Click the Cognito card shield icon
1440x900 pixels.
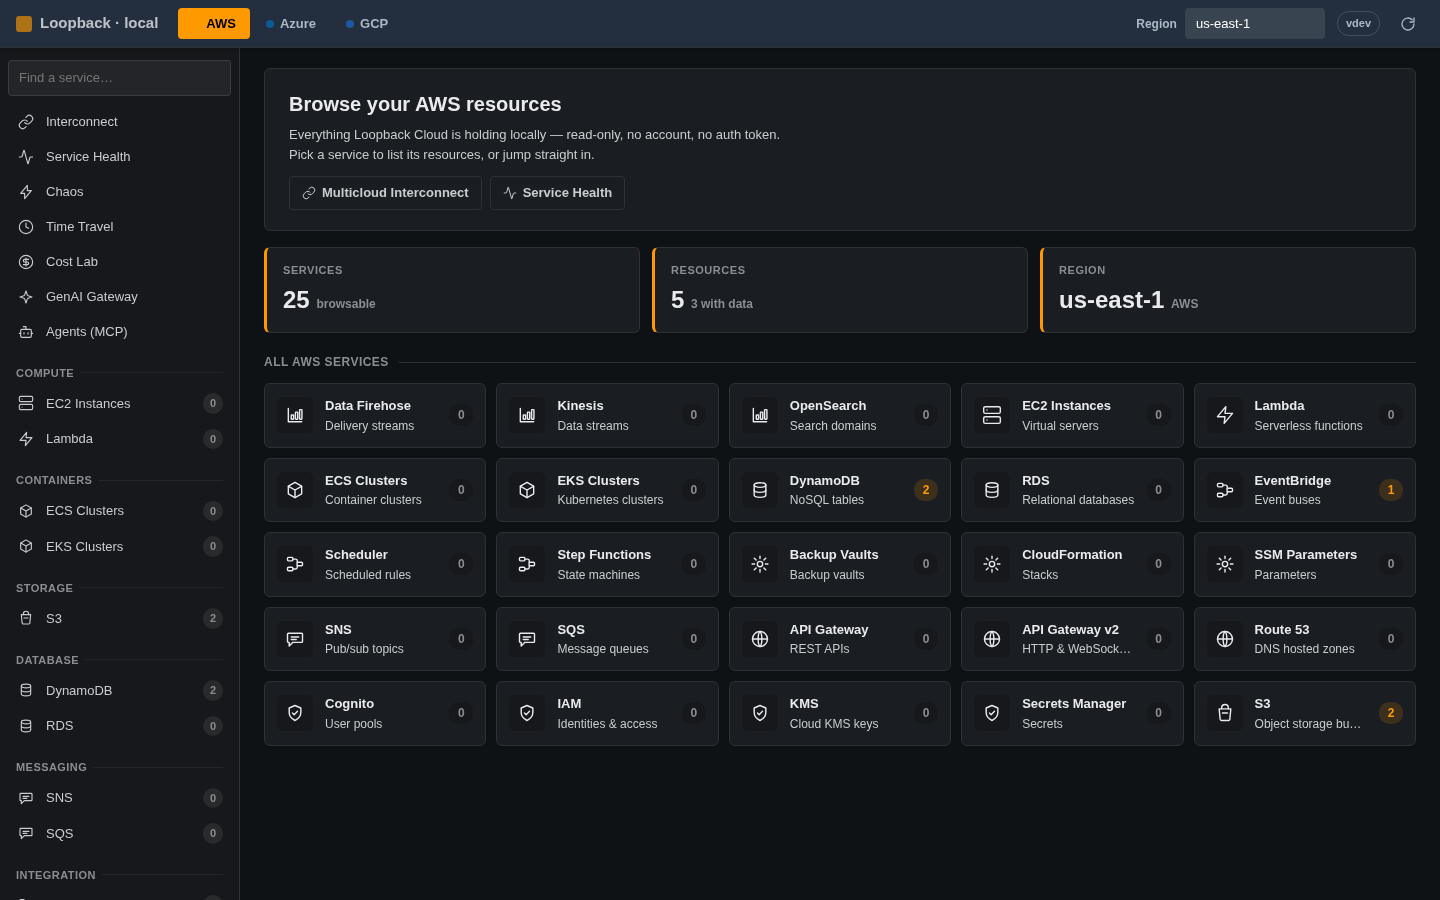tap(295, 713)
